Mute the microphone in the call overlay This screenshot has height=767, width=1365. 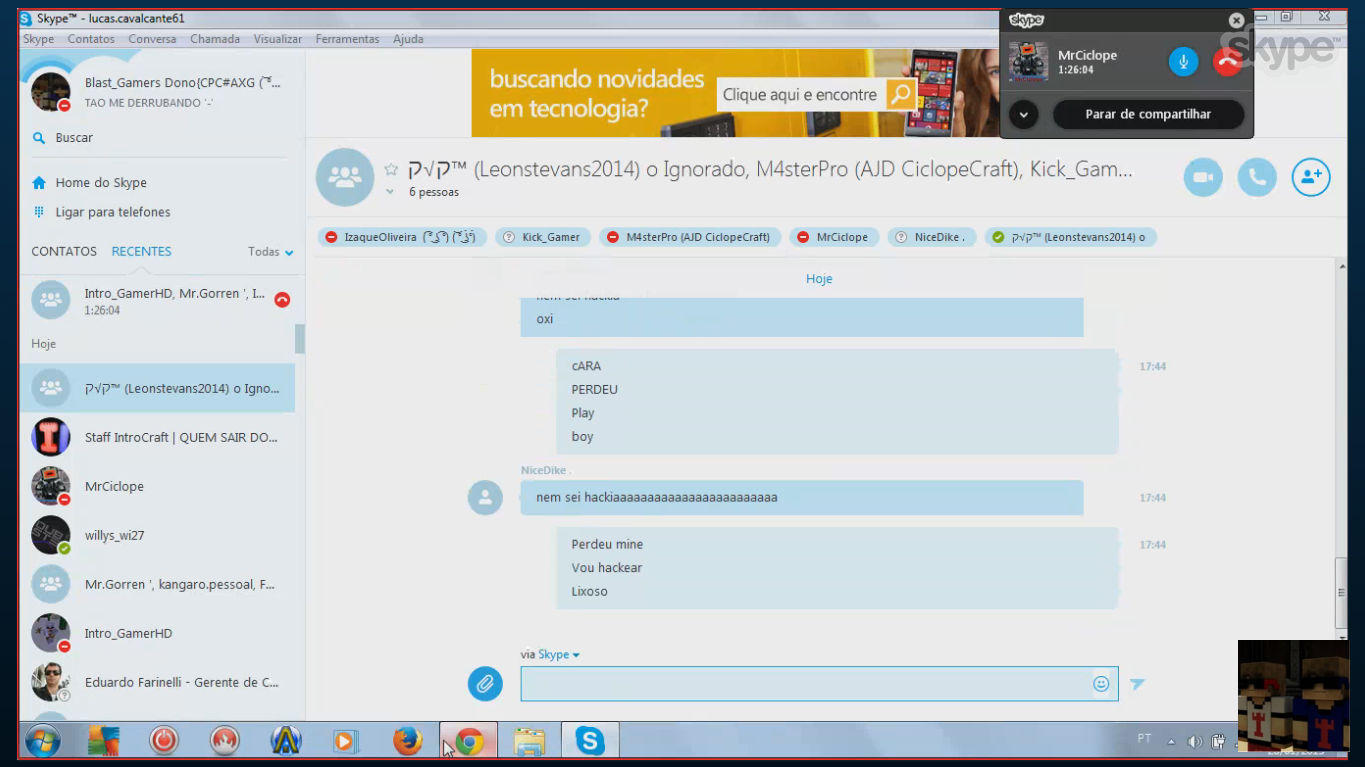1183,62
